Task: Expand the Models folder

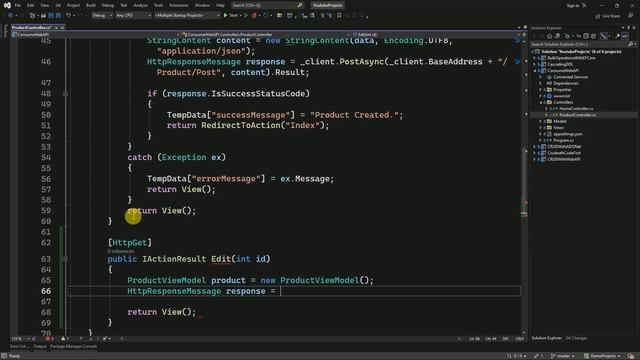Action: pyautogui.click(x=541, y=121)
